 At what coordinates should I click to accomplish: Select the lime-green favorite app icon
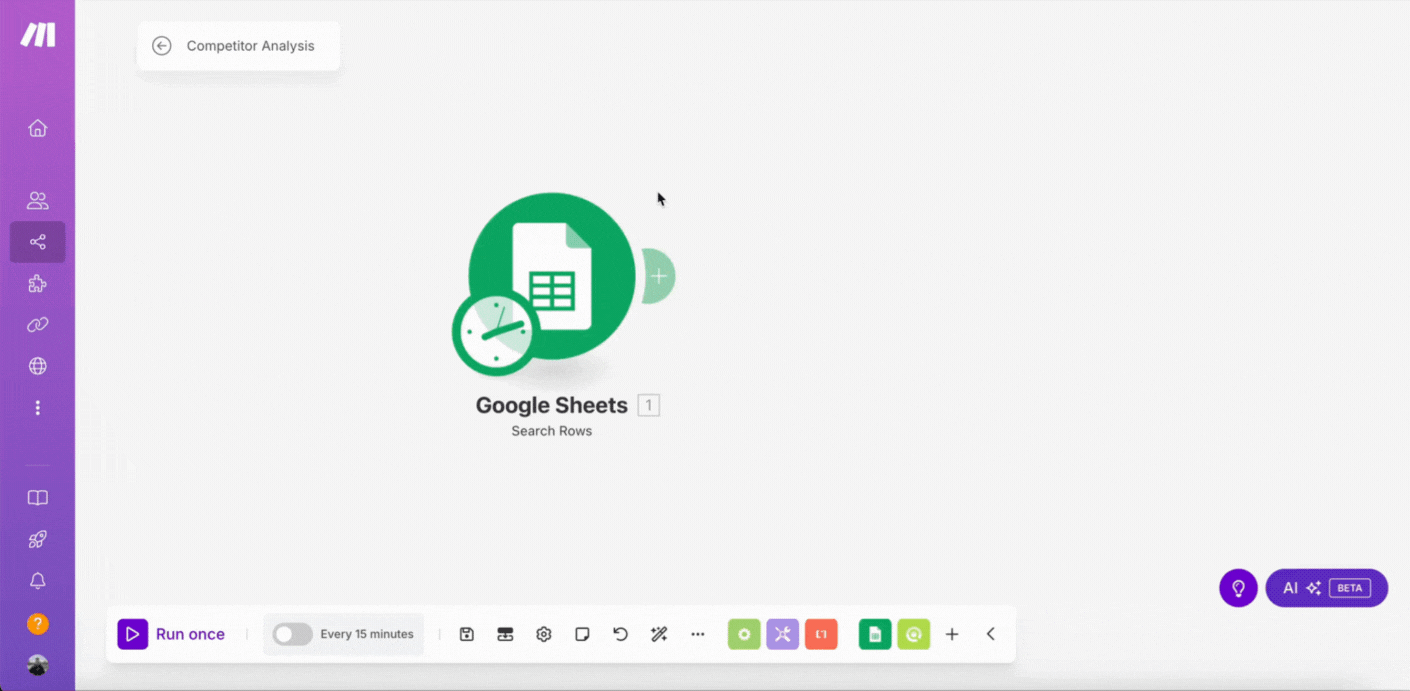pos(914,634)
